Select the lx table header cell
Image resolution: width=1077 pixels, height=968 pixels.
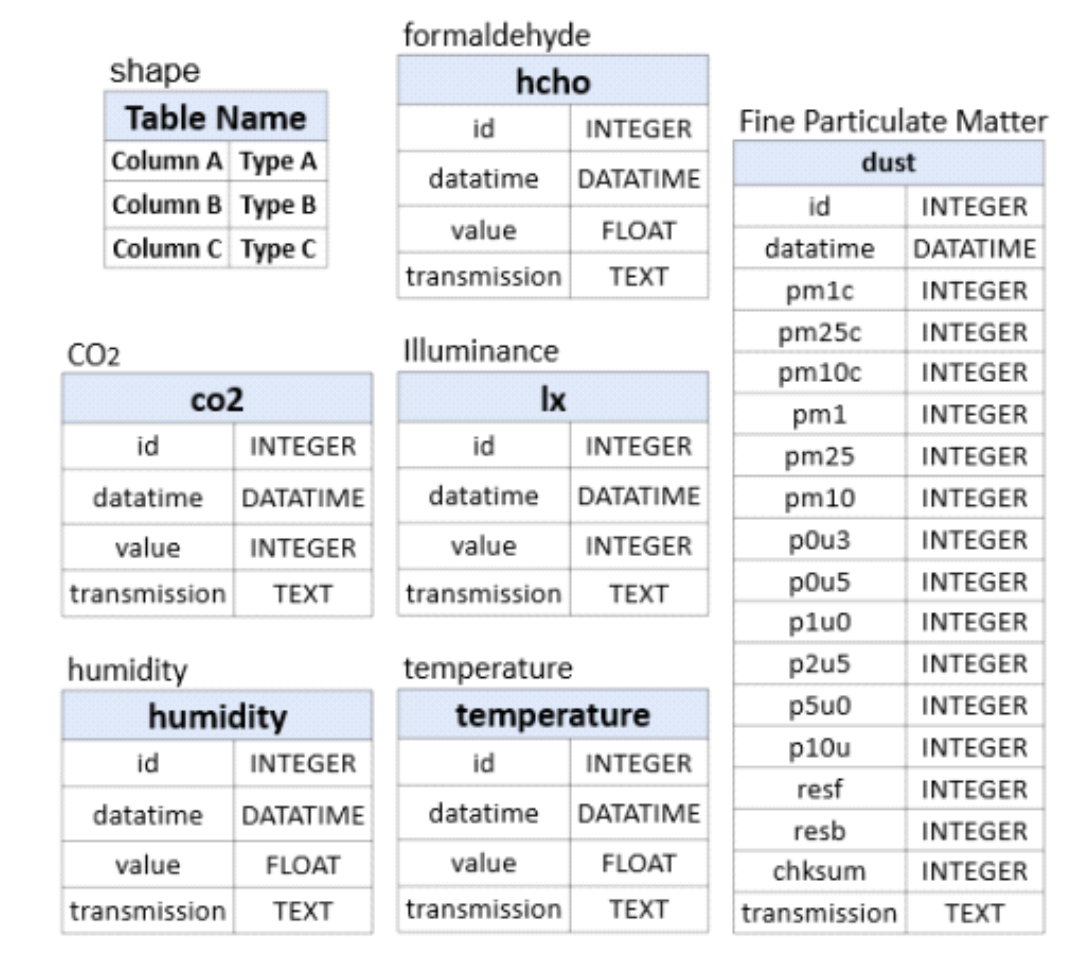click(x=553, y=398)
